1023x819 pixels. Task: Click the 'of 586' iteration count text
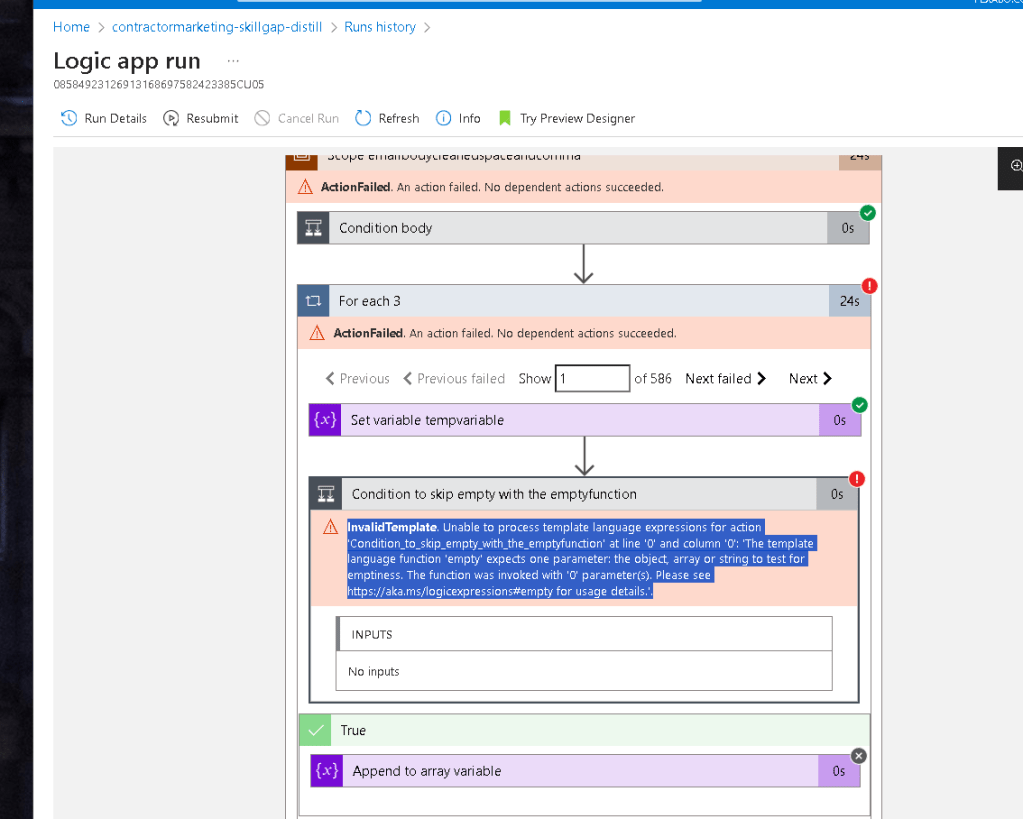pyautogui.click(x=652, y=379)
